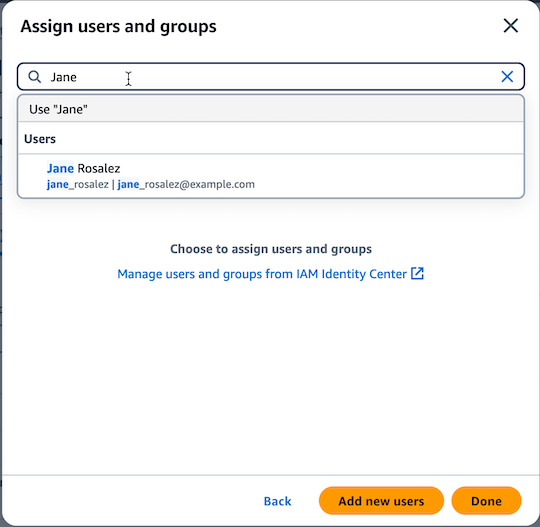The width and height of the screenshot is (540, 527).
Task: Choose the Use "Jane" suggestion
Action: tap(271, 109)
